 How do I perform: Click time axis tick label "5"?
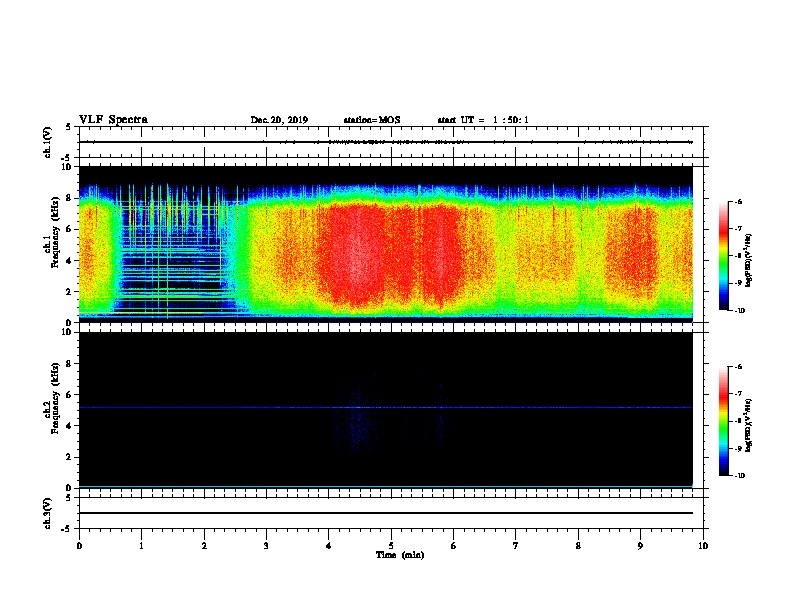(x=391, y=545)
